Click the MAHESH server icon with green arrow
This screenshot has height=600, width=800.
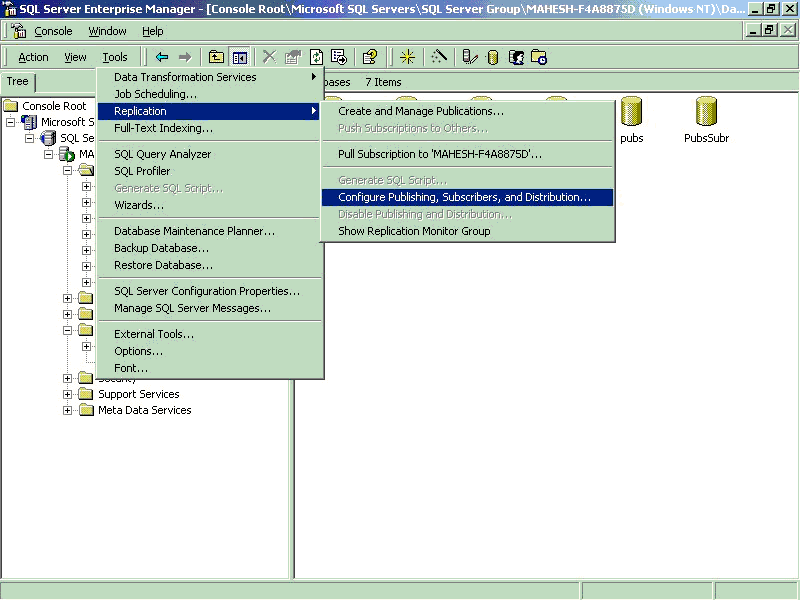67,154
